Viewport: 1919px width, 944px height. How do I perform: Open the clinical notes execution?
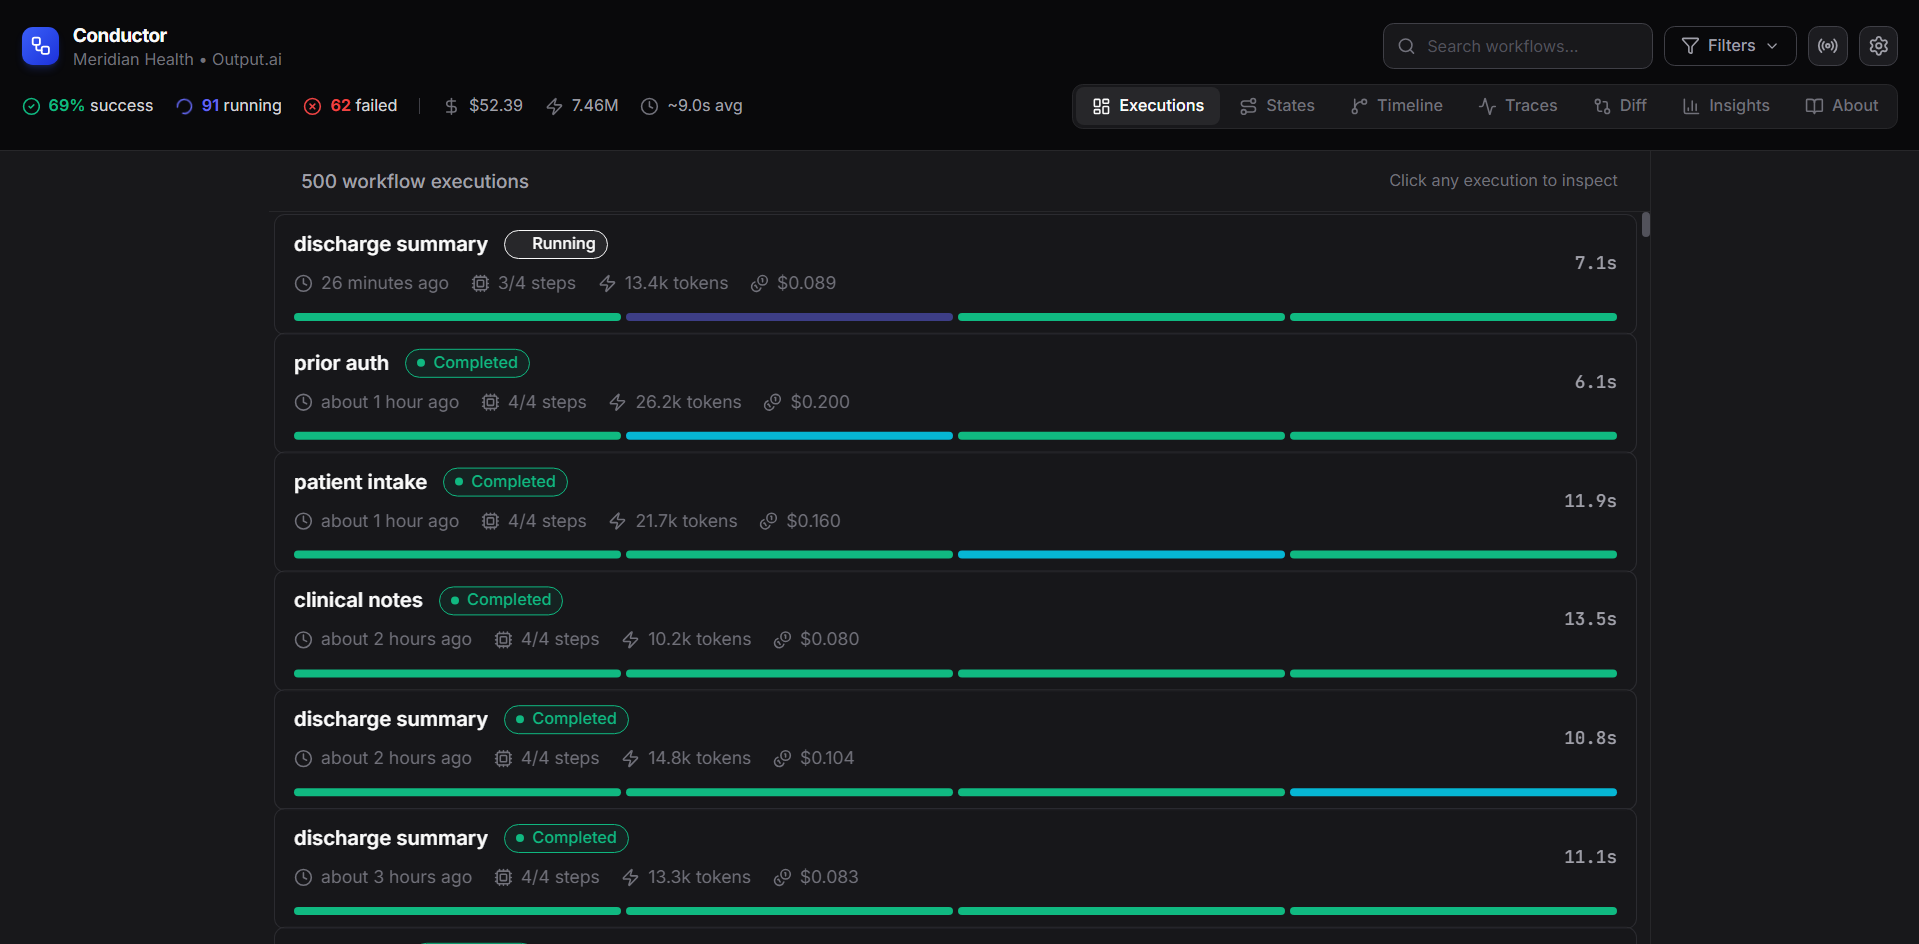[955, 630]
